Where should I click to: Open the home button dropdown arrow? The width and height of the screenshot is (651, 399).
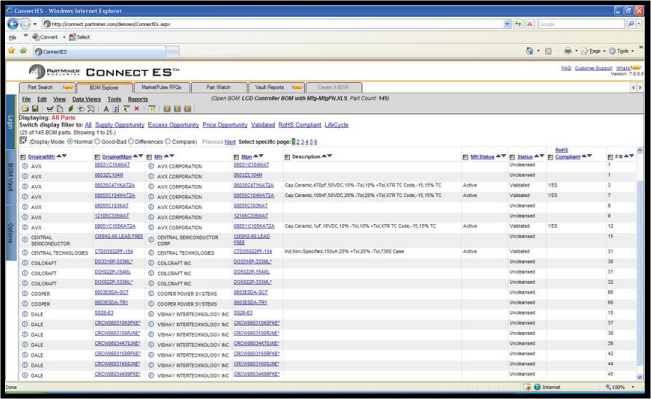[538, 51]
